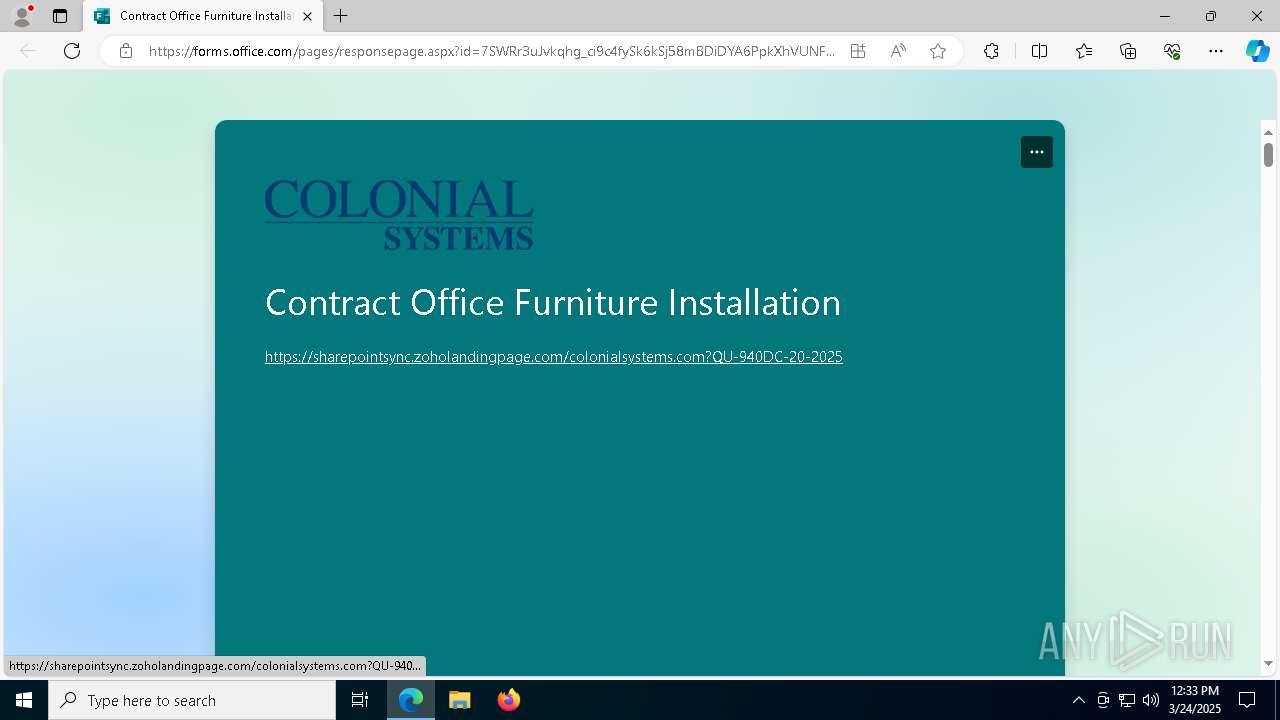Select the Contract Office Furniture Installation tab
Screen dimensions: 1280x720
coord(203,16)
